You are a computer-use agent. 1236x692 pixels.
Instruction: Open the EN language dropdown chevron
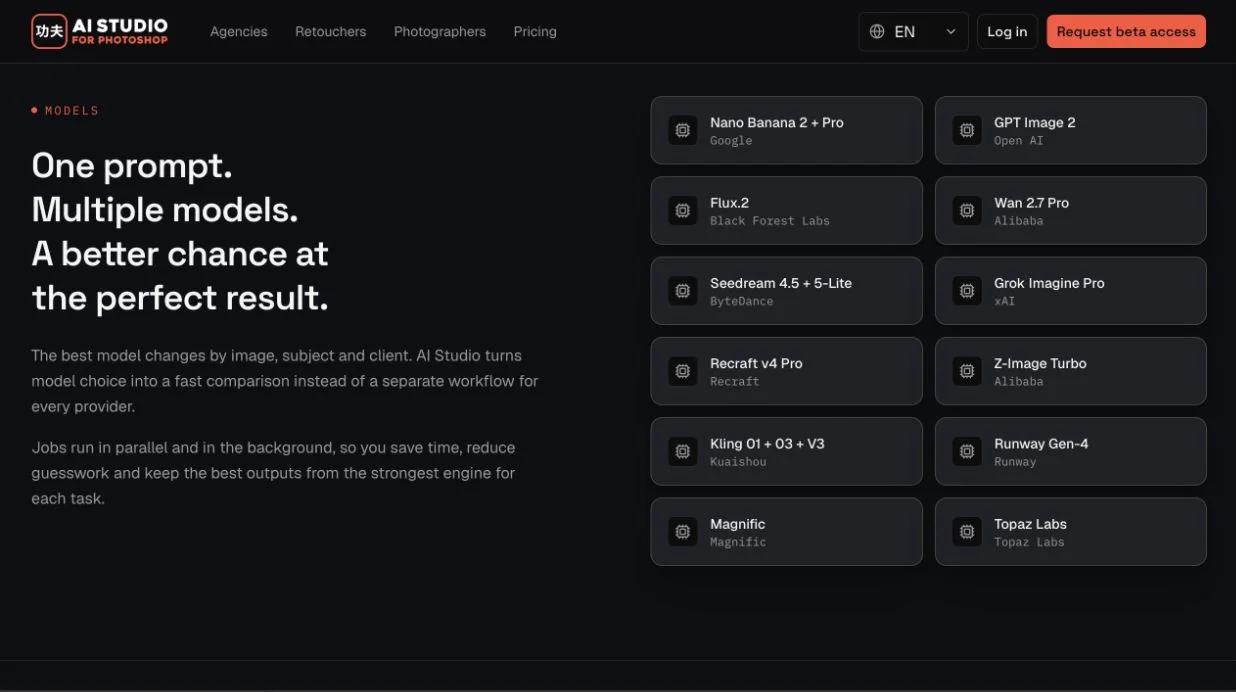click(950, 32)
